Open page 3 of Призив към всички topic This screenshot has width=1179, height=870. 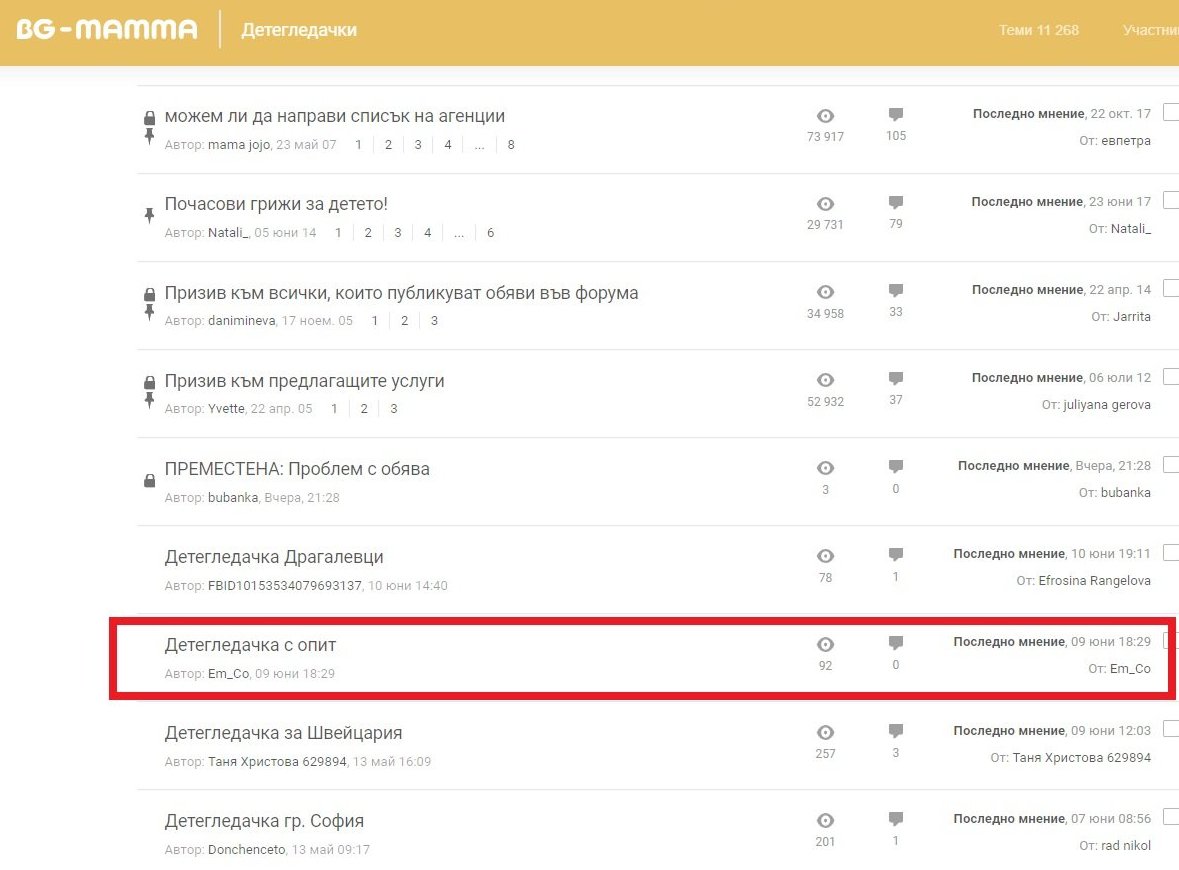pyautogui.click(x=434, y=321)
